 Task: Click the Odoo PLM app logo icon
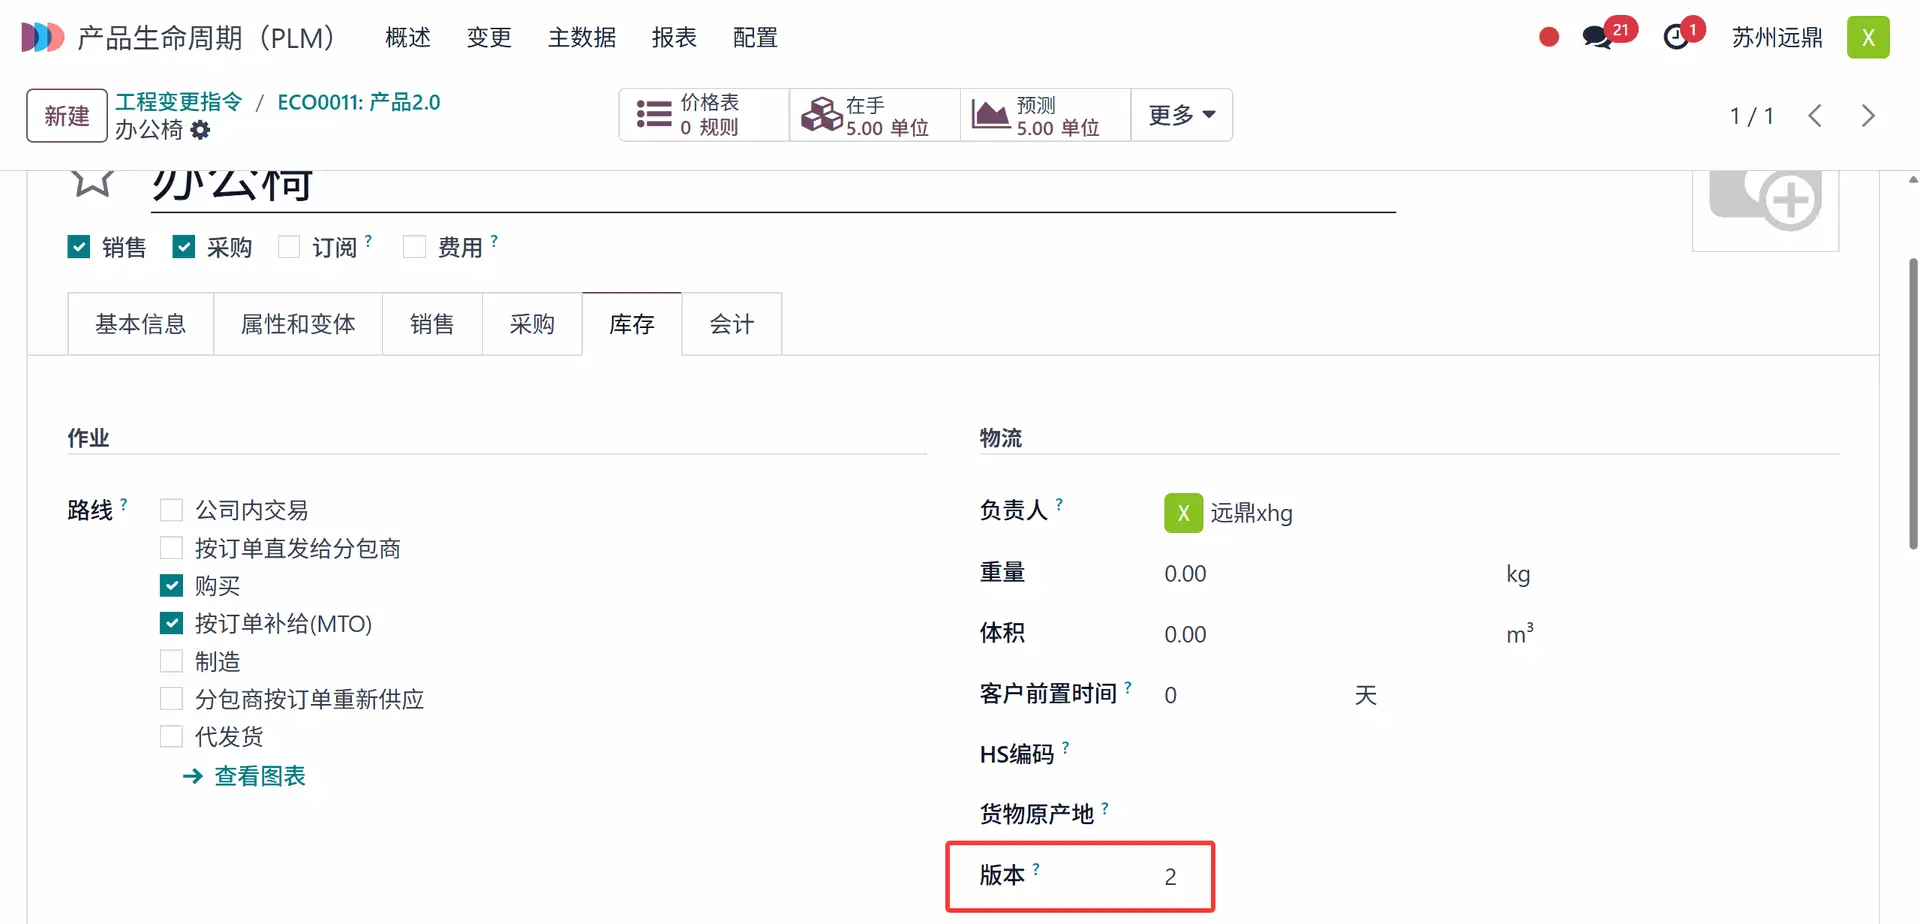click(x=42, y=38)
